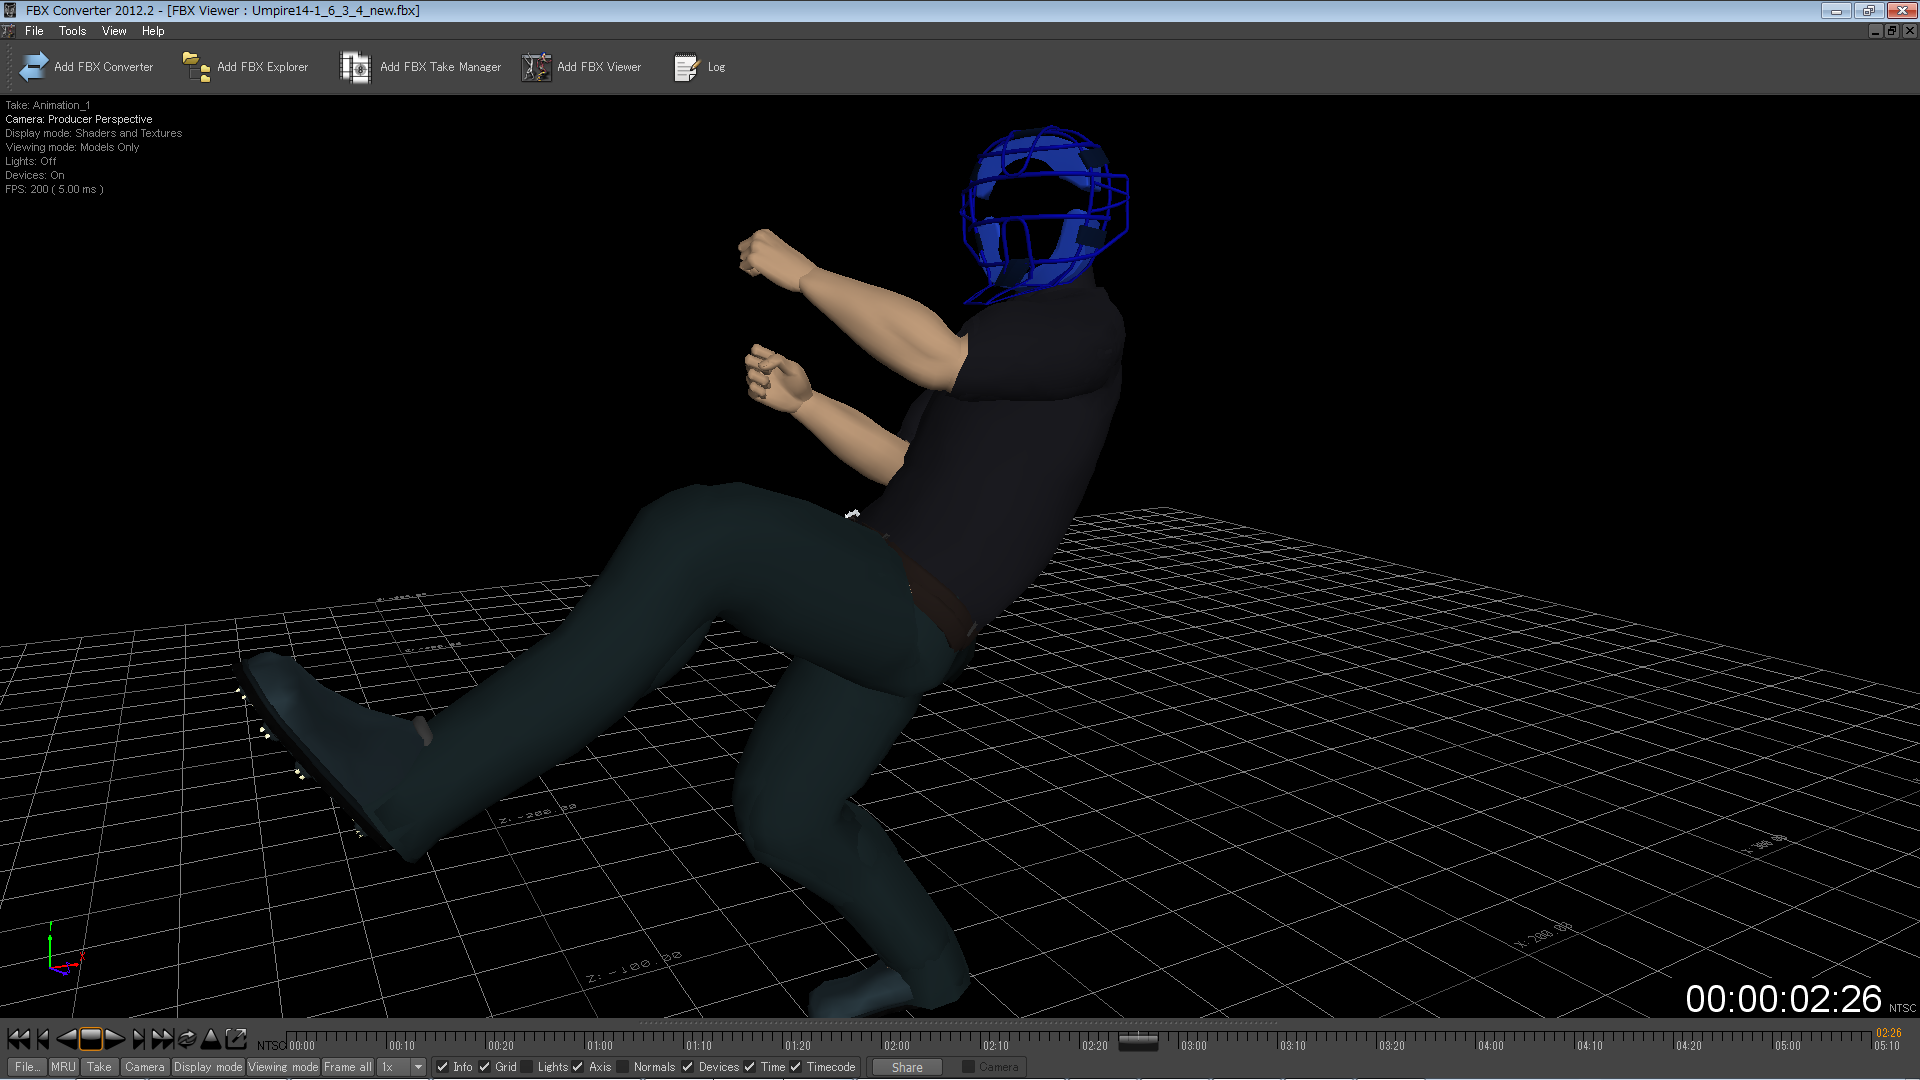Click the export arrow icon near timeline

click(236, 1039)
